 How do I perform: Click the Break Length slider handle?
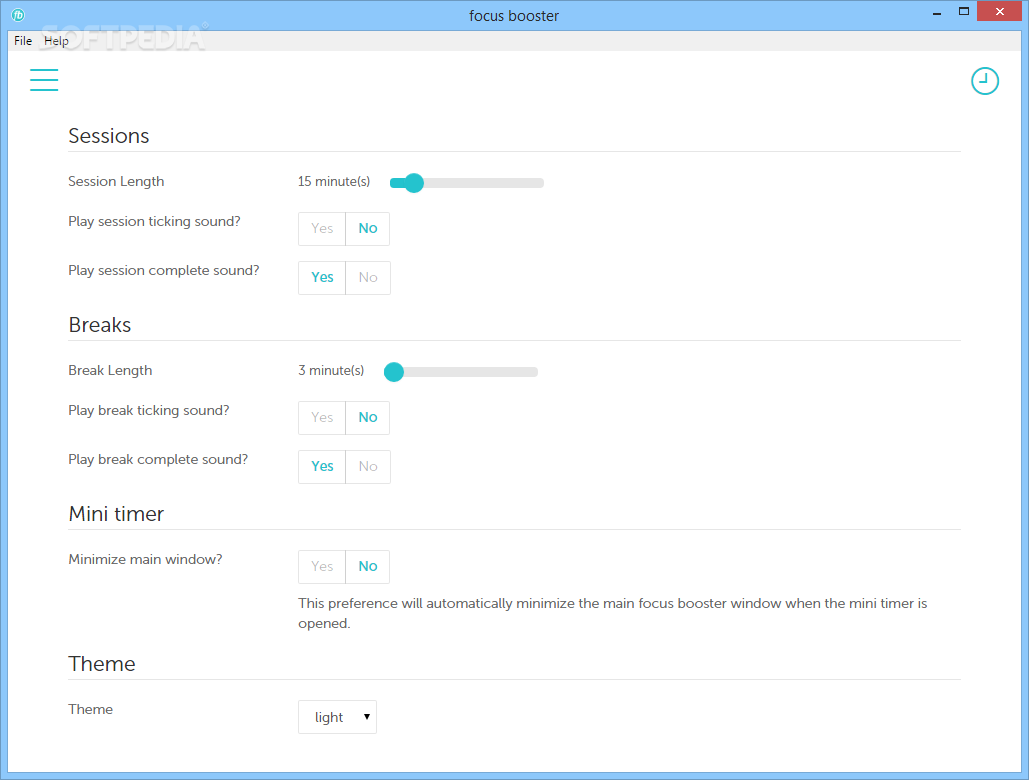[x=394, y=372]
